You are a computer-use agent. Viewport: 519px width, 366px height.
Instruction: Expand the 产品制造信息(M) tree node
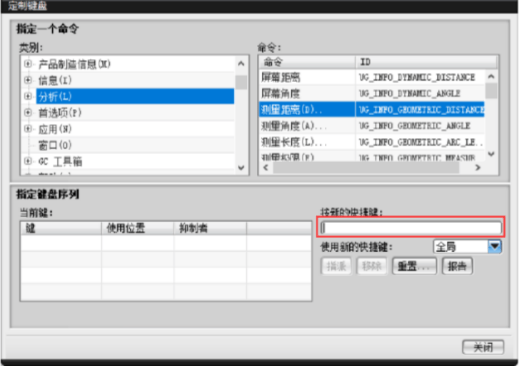click(x=28, y=64)
